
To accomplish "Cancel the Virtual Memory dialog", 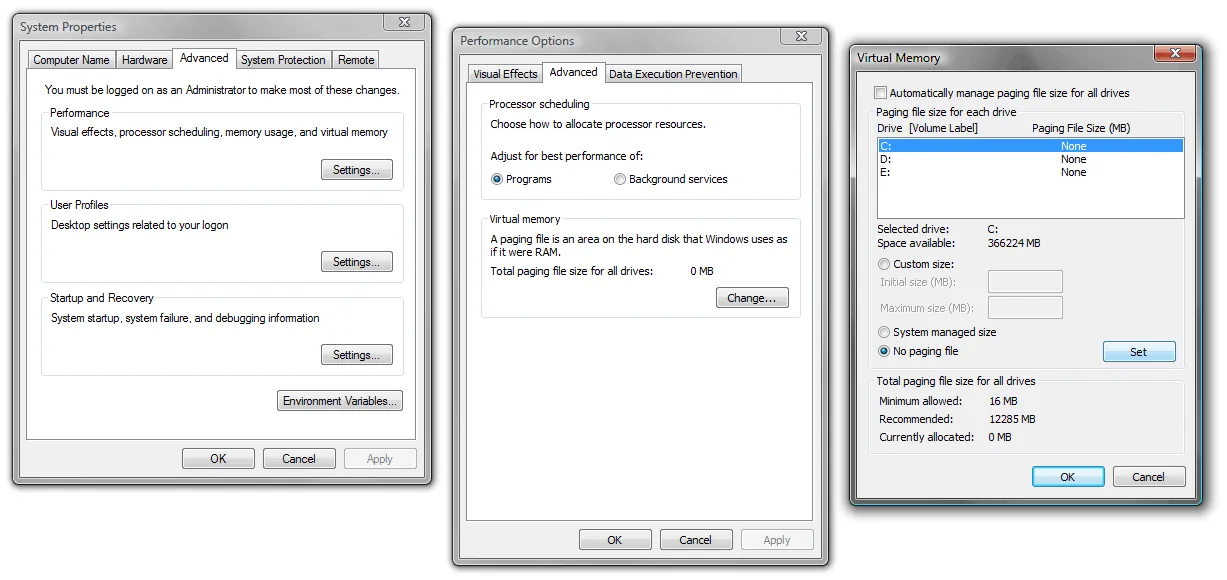I will (1149, 477).
